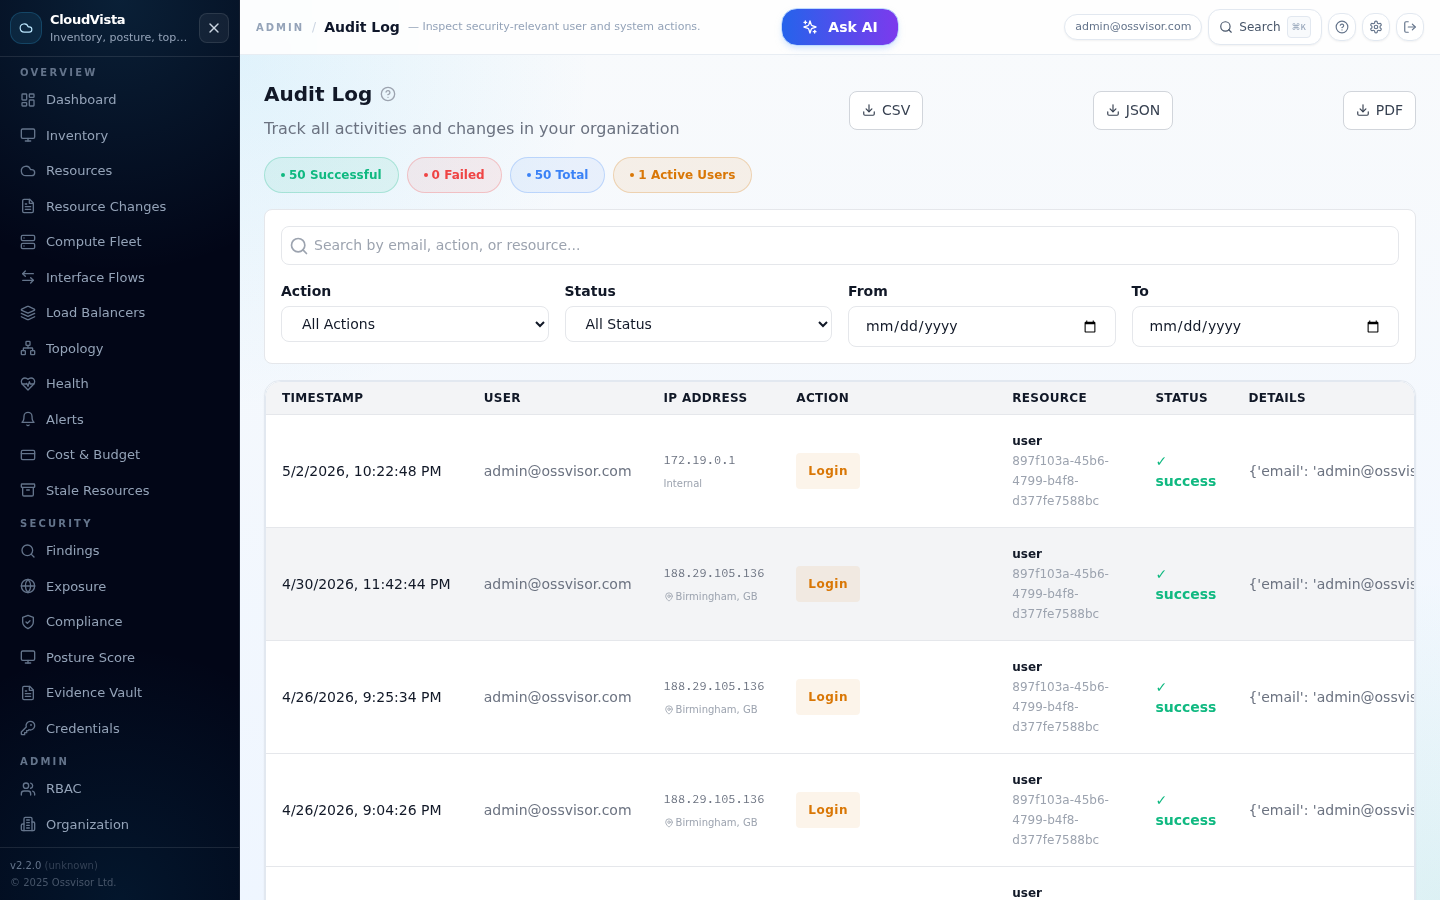
Task: Click the USER column header
Action: [x=502, y=398]
